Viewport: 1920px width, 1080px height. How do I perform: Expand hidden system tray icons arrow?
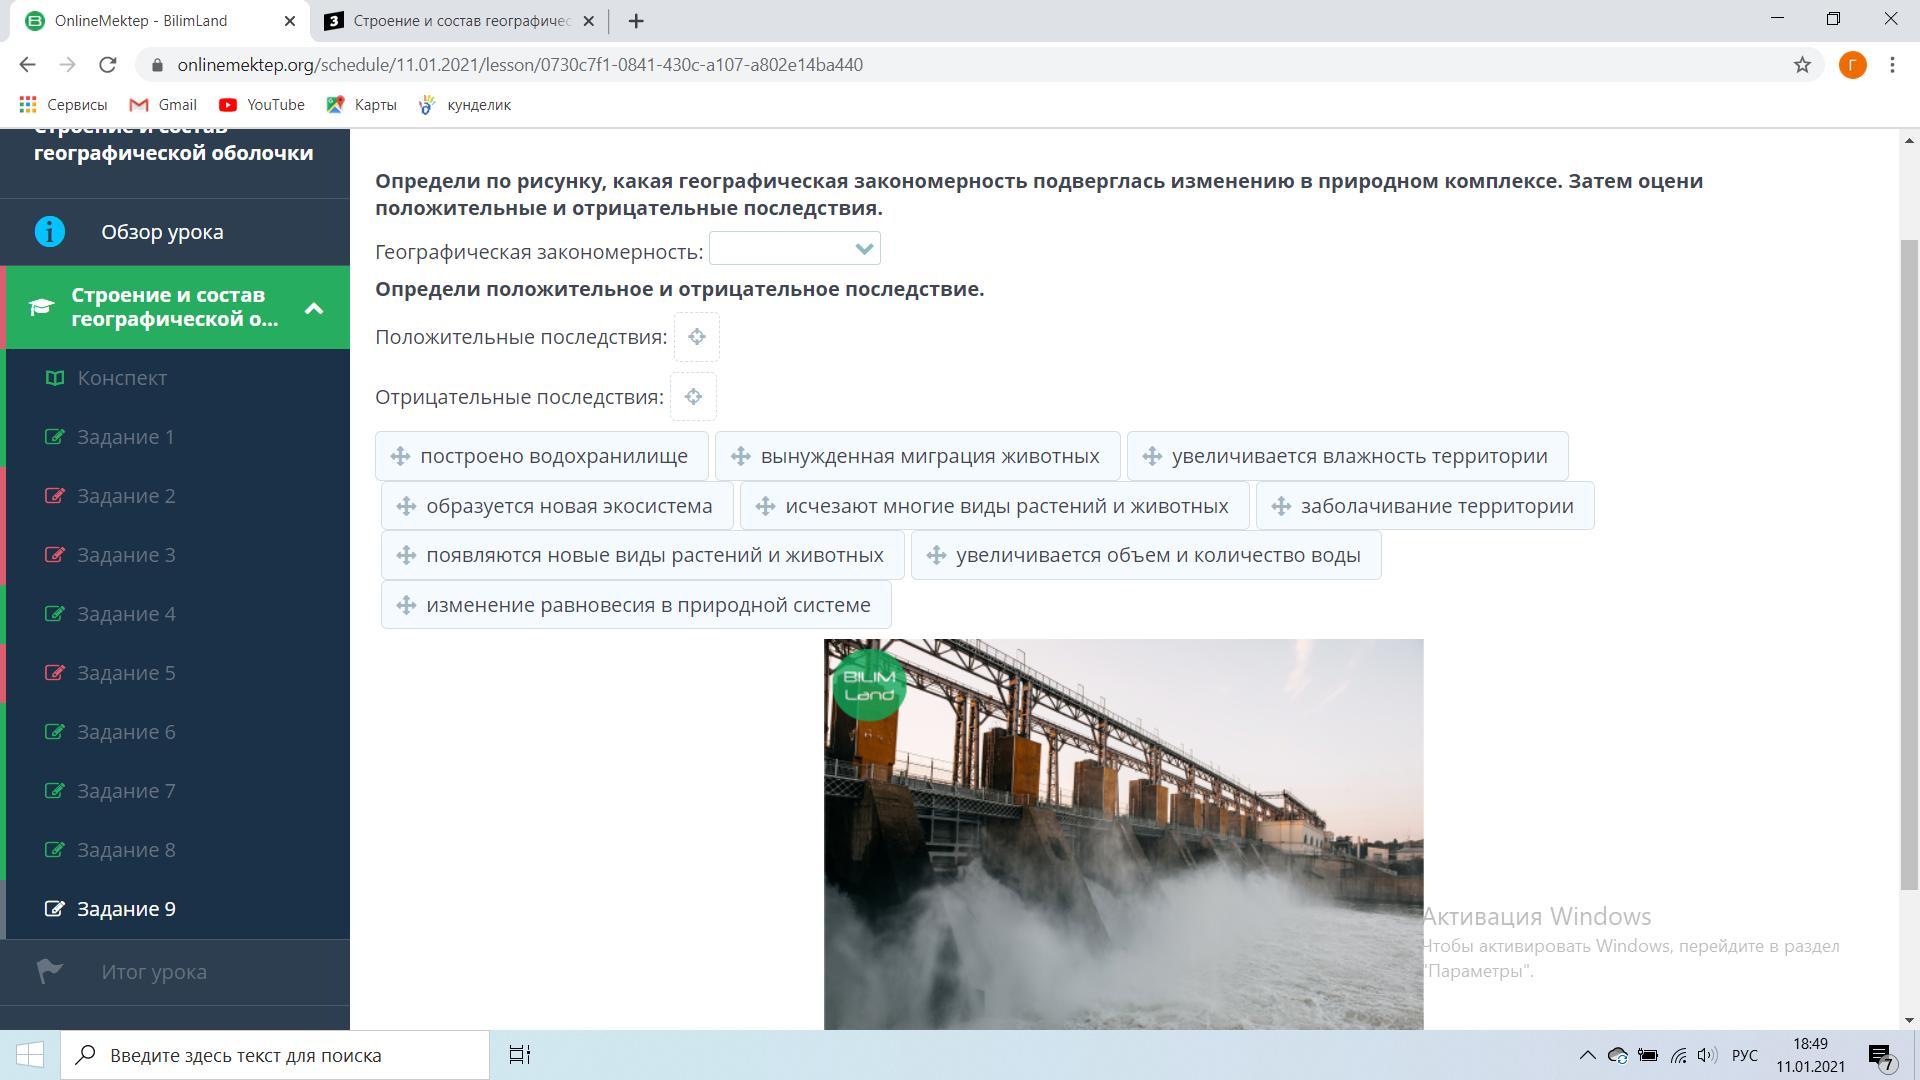(1587, 1055)
